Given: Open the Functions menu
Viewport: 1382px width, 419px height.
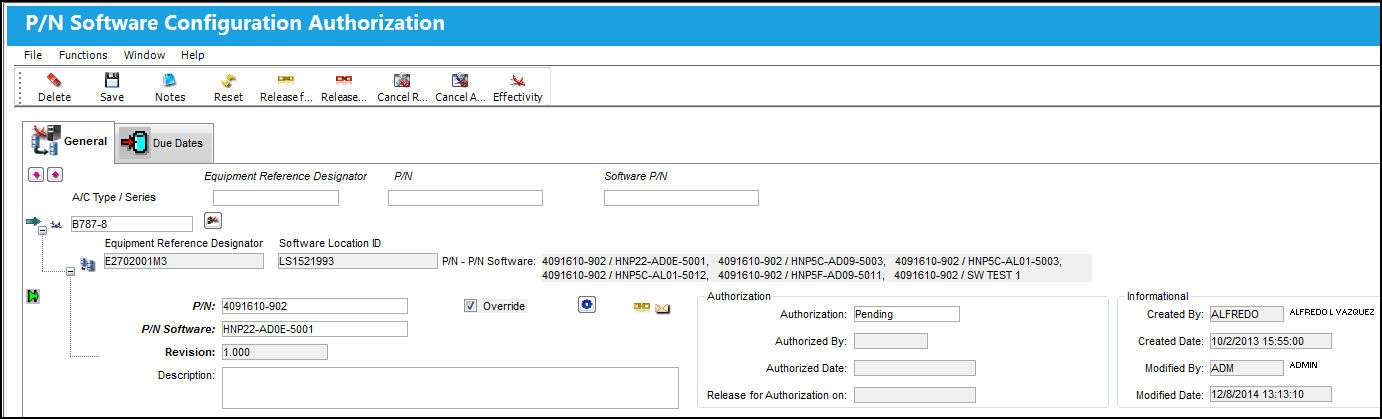Looking at the screenshot, I should 83,55.
